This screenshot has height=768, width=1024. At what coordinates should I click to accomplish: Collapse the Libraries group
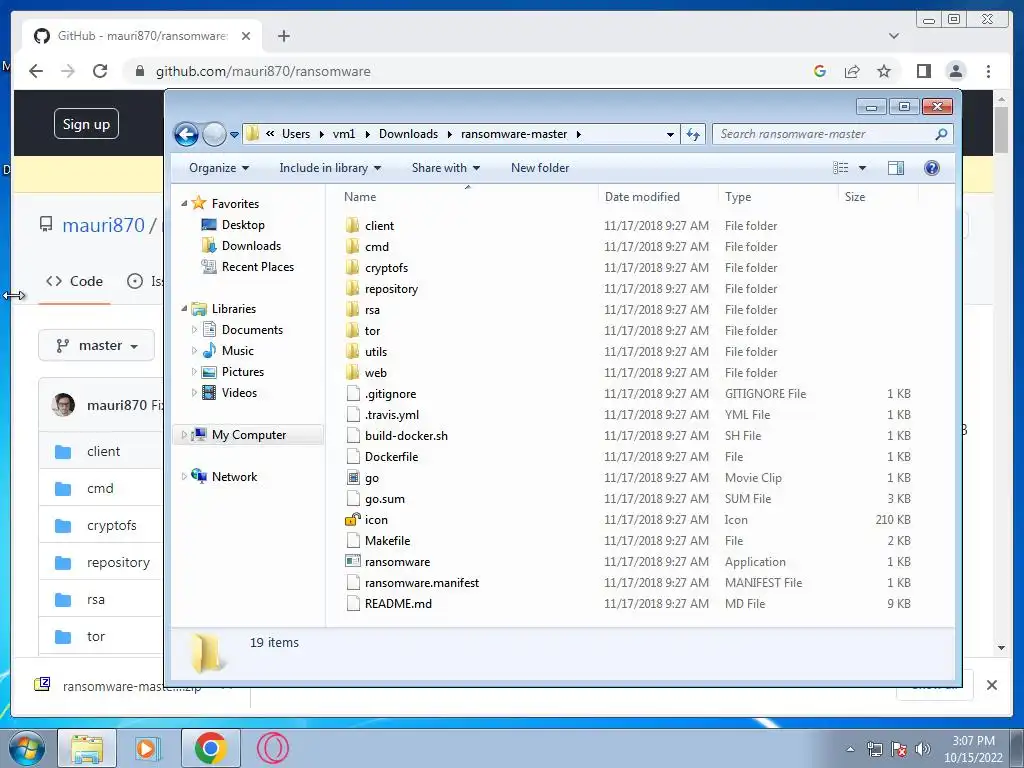click(x=184, y=308)
